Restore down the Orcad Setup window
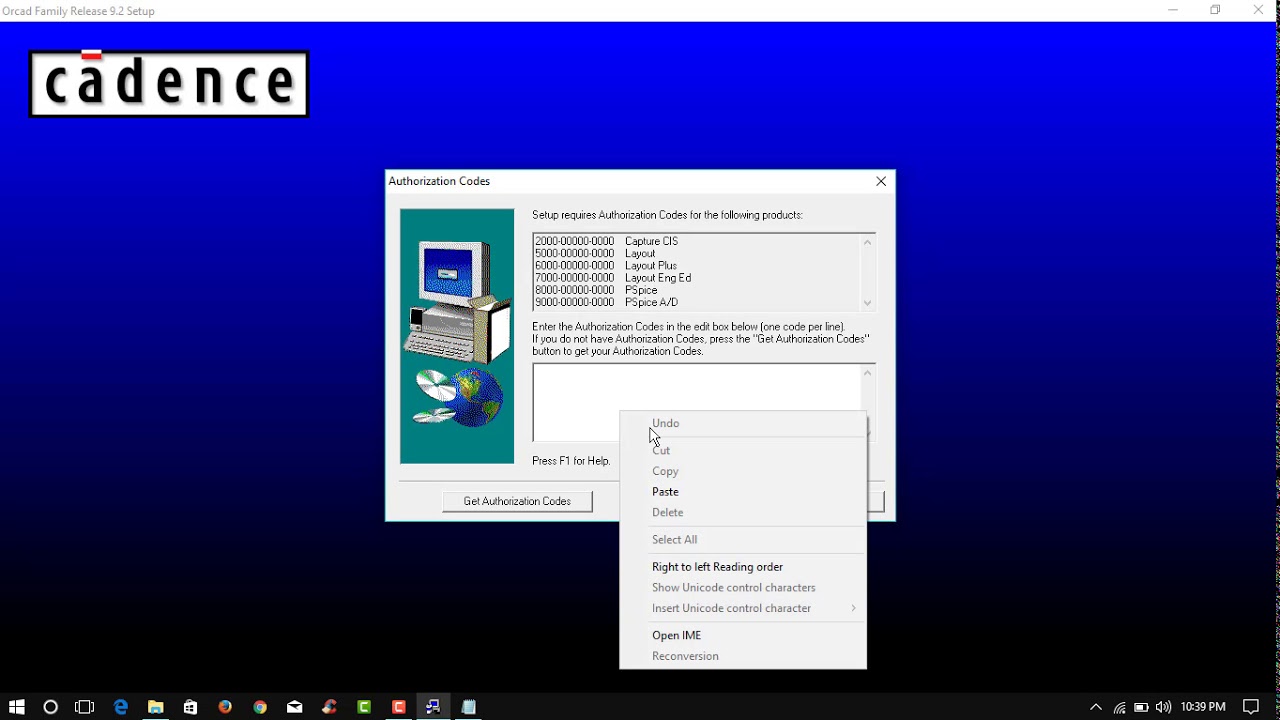Image resolution: width=1280 pixels, height=720 pixels. [x=1215, y=10]
